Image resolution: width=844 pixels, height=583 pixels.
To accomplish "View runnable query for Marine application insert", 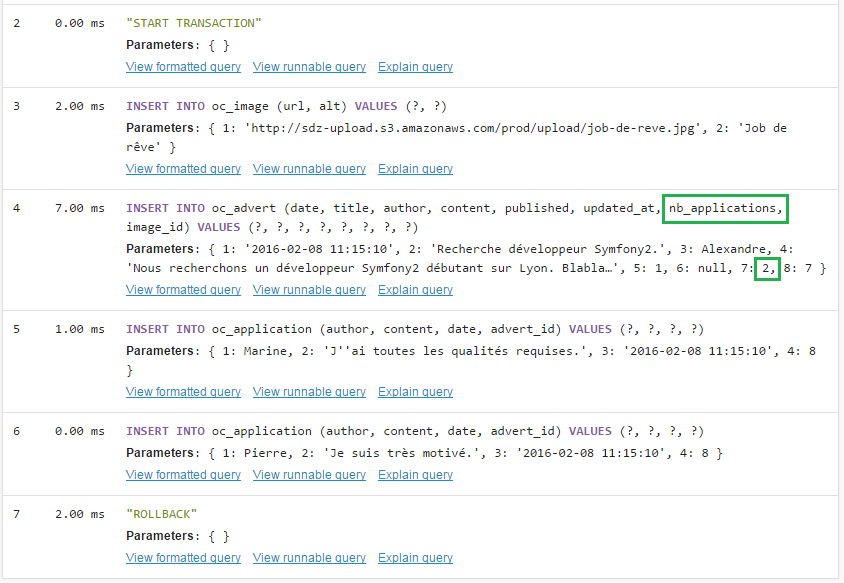I will tap(309, 391).
